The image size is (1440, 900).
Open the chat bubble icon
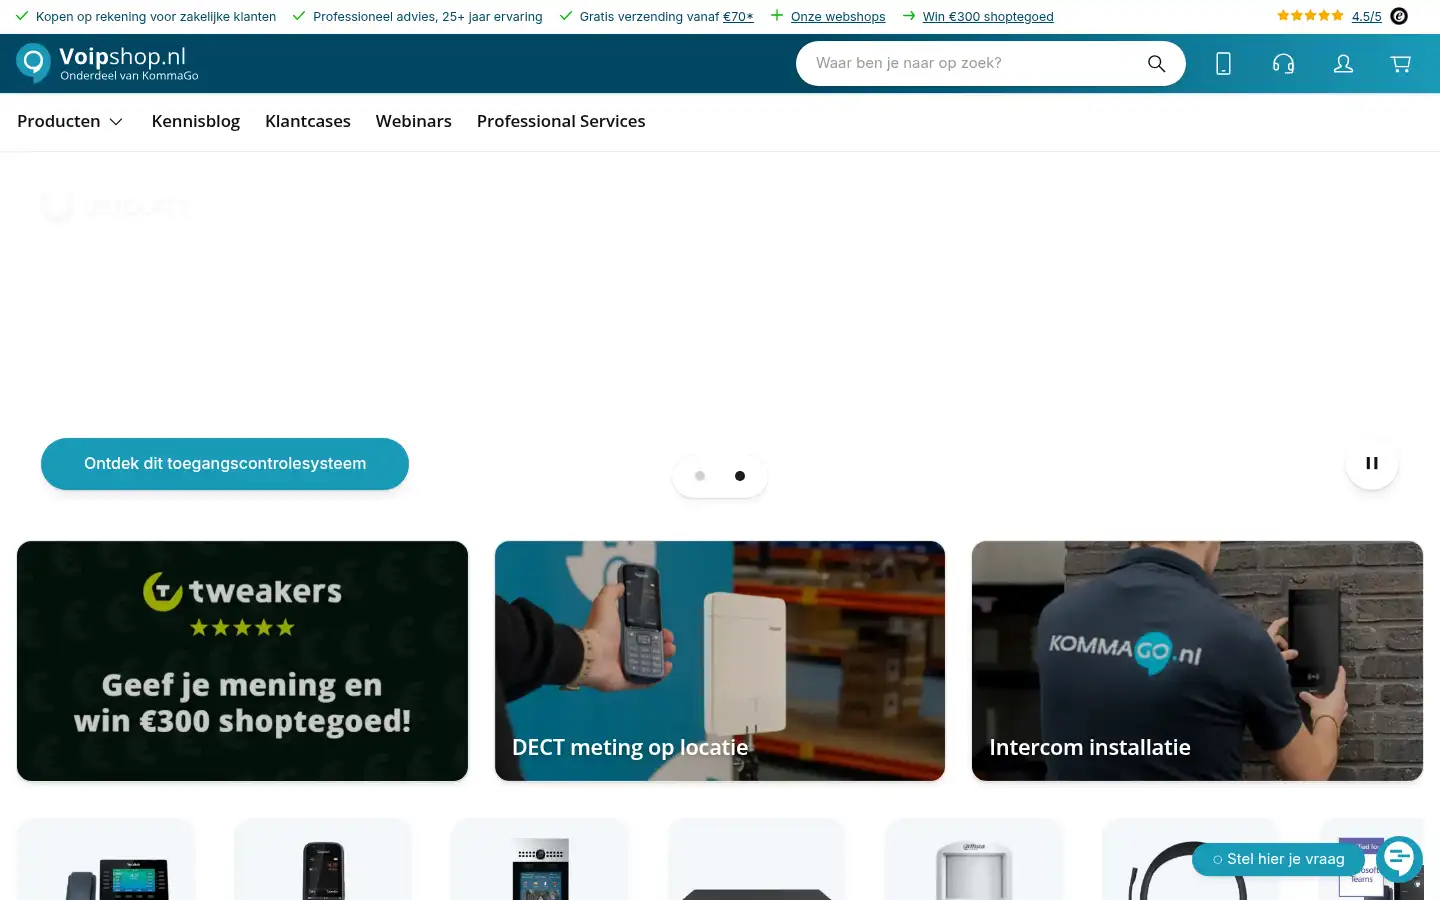click(x=1399, y=859)
